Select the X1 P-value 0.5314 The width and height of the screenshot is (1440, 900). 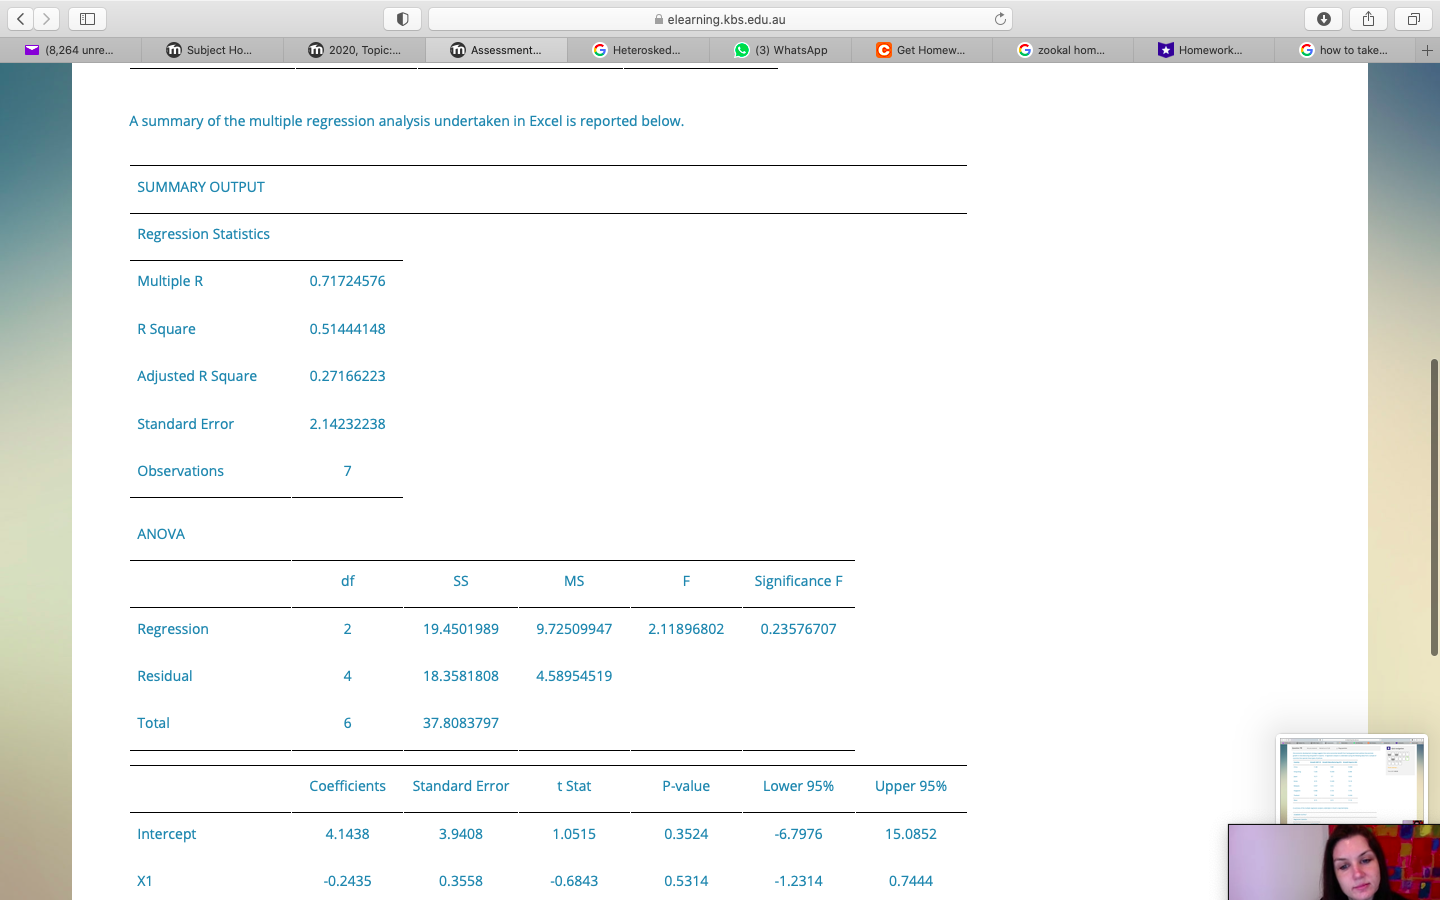pyautogui.click(x=686, y=881)
